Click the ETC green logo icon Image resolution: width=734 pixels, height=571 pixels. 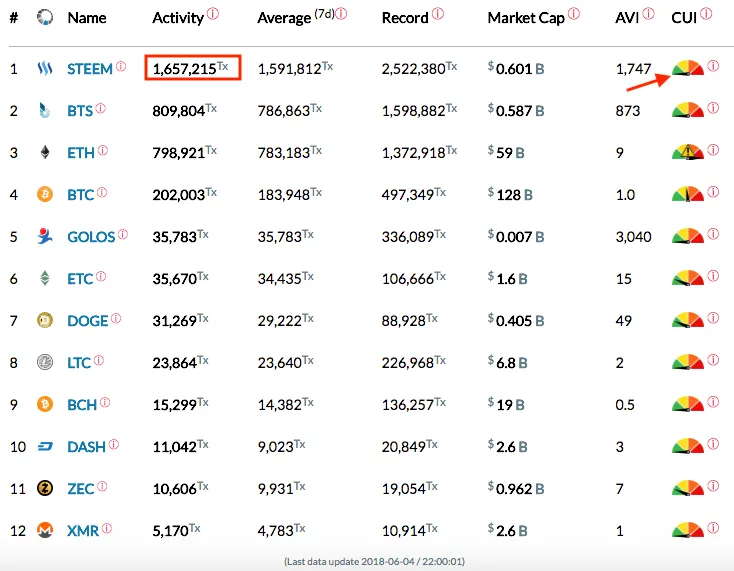point(45,278)
